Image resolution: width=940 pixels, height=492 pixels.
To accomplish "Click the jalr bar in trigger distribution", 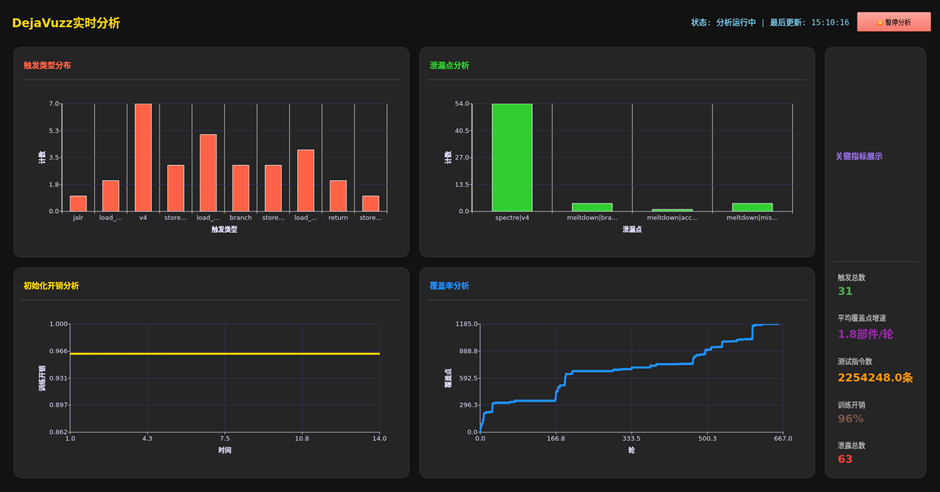I will point(78,204).
